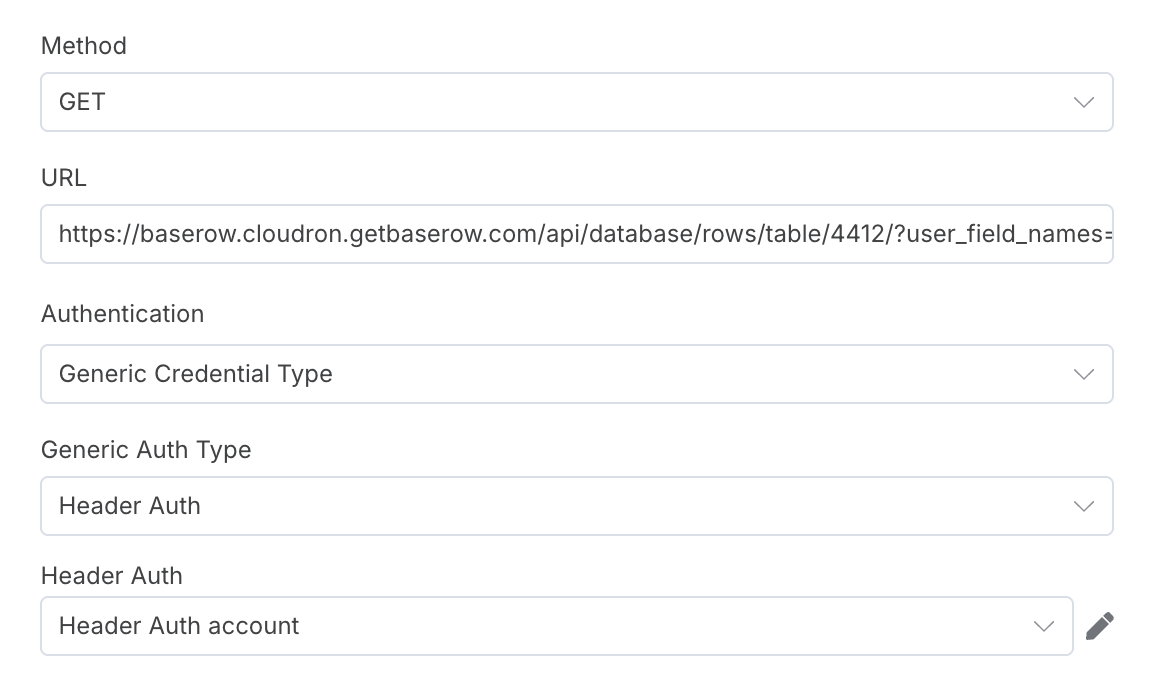Click the Generic Credential Type value text
This screenshot has width=1150, height=684.
click(x=196, y=374)
